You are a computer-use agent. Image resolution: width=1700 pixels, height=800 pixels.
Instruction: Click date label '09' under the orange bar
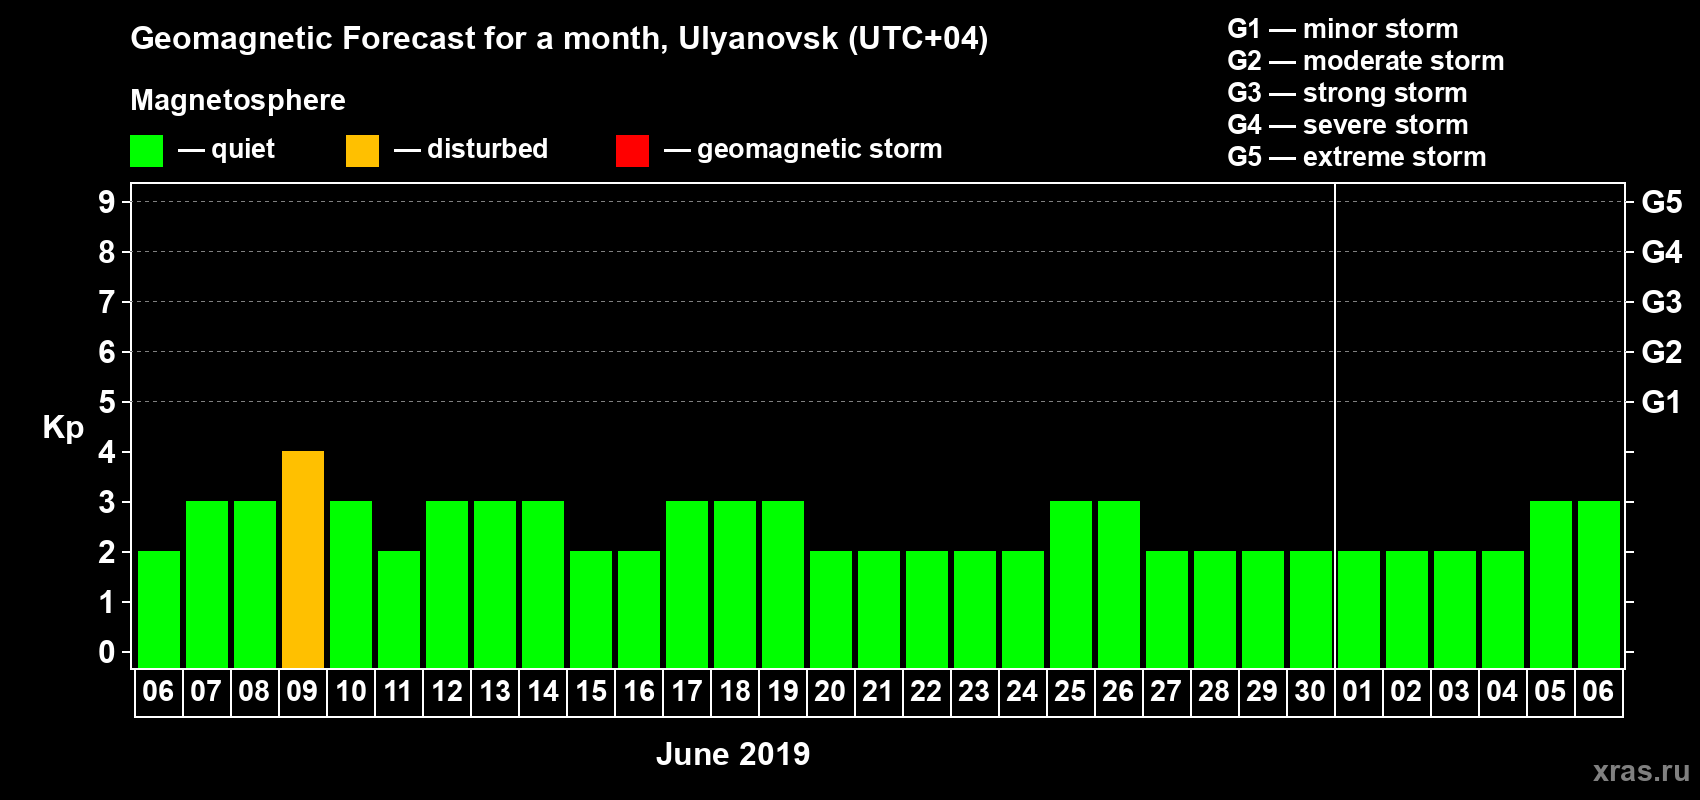pos(302,691)
